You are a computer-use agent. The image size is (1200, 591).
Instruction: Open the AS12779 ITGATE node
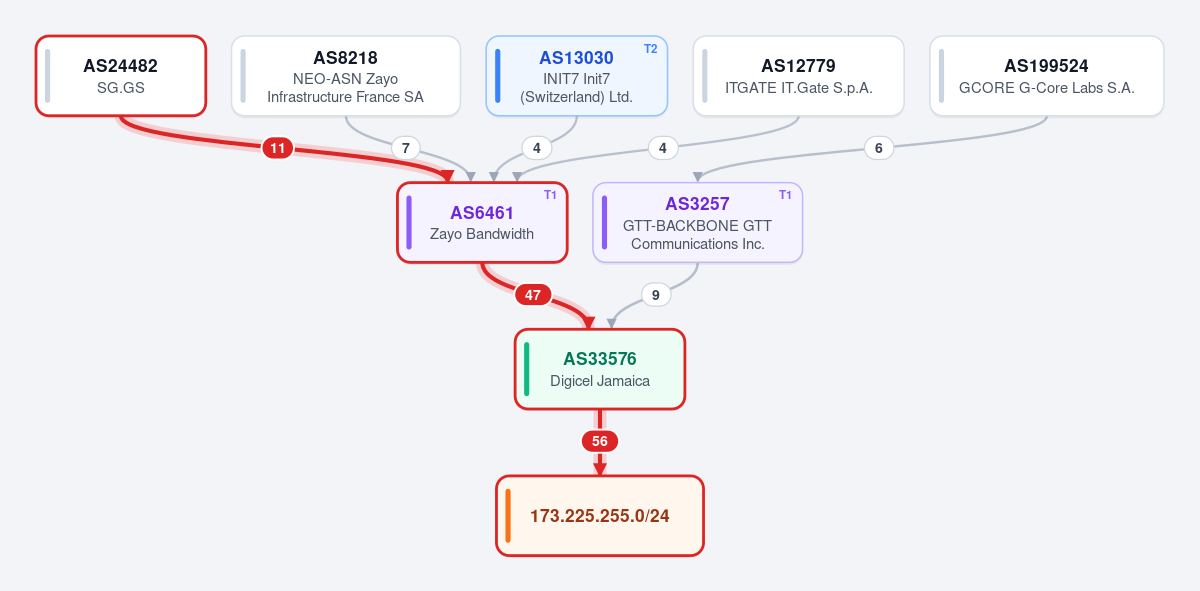[x=799, y=76]
